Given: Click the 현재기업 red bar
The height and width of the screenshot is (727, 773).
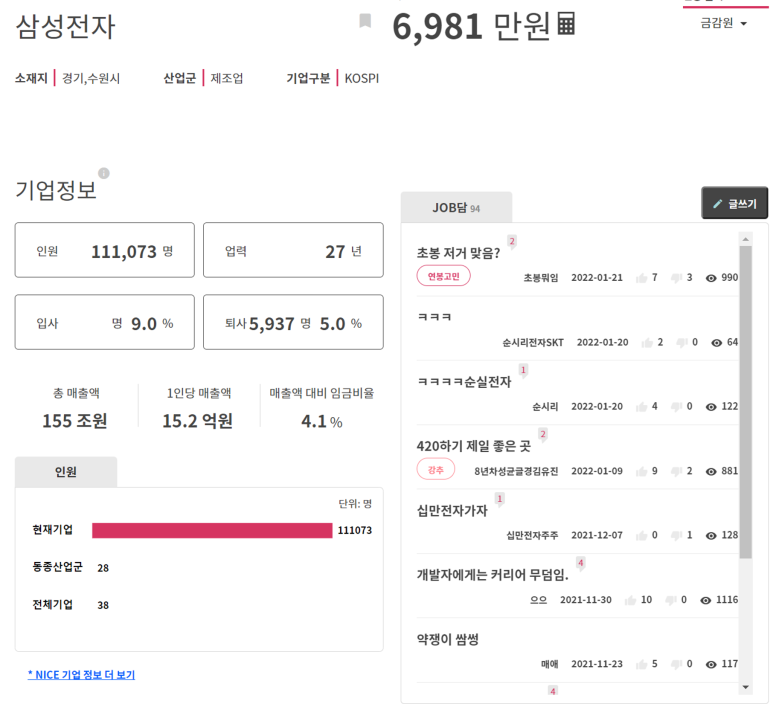Looking at the screenshot, I should 212,530.
